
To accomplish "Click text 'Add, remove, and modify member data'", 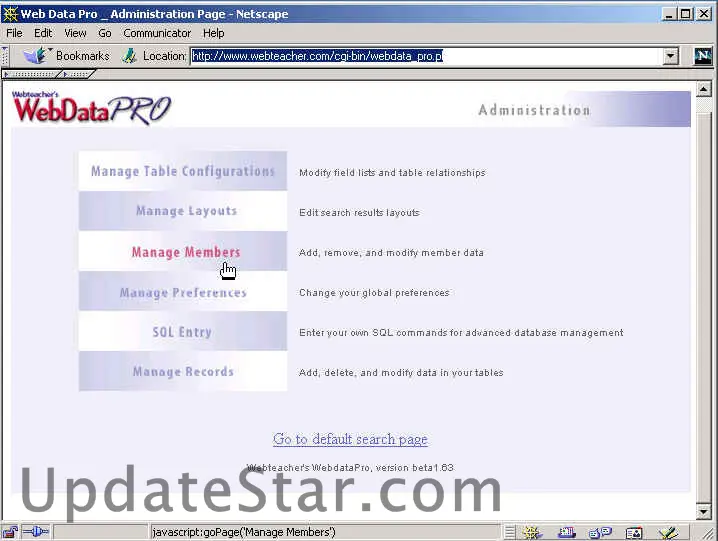I will tap(392, 252).
